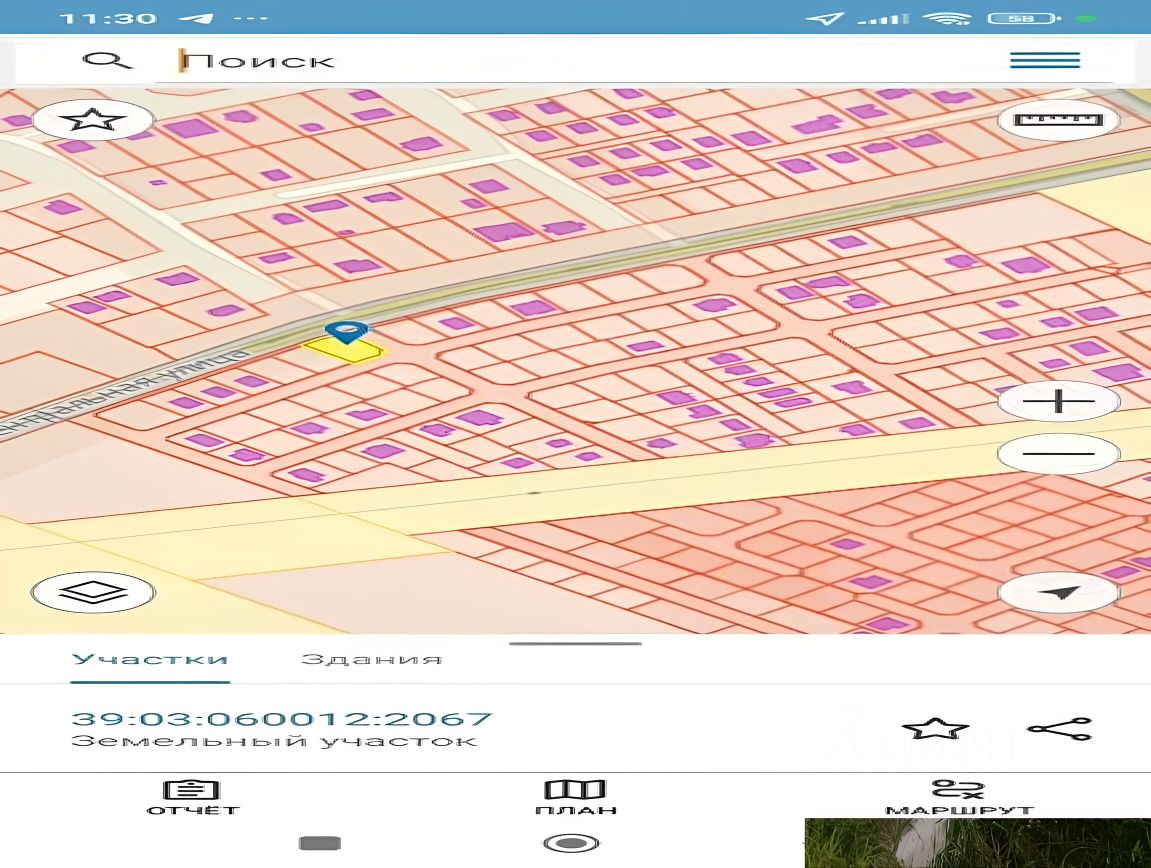The height and width of the screenshot is (868, 1151).
Task: Tap the bottom sheet drag handle
Action: pos(576,643)
